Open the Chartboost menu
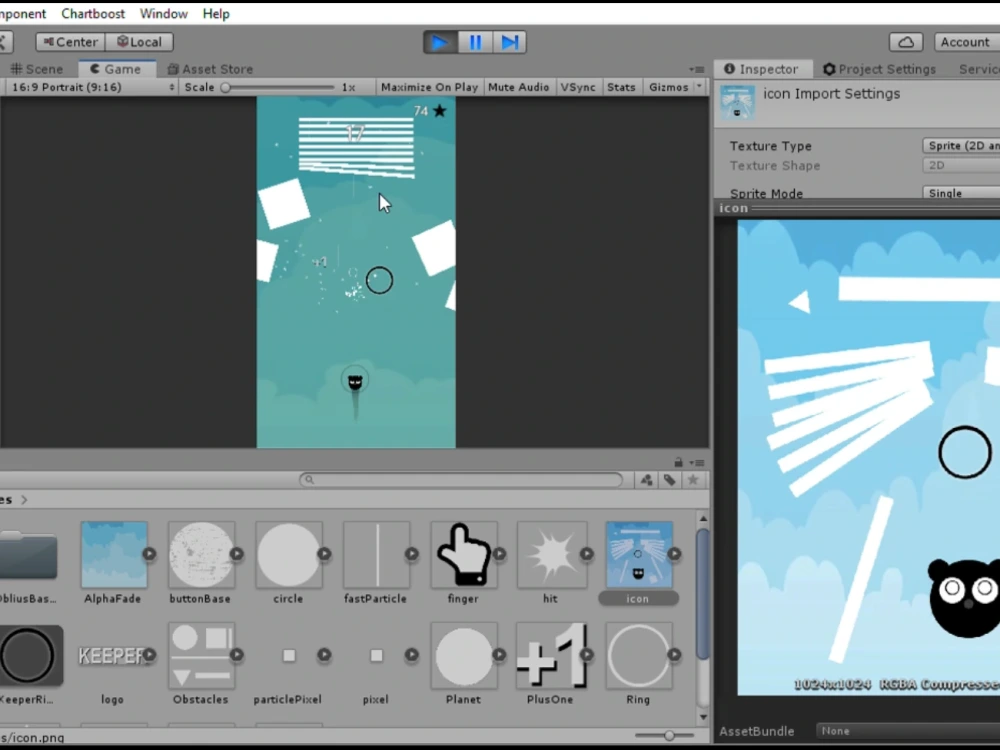 coord(93,13)
